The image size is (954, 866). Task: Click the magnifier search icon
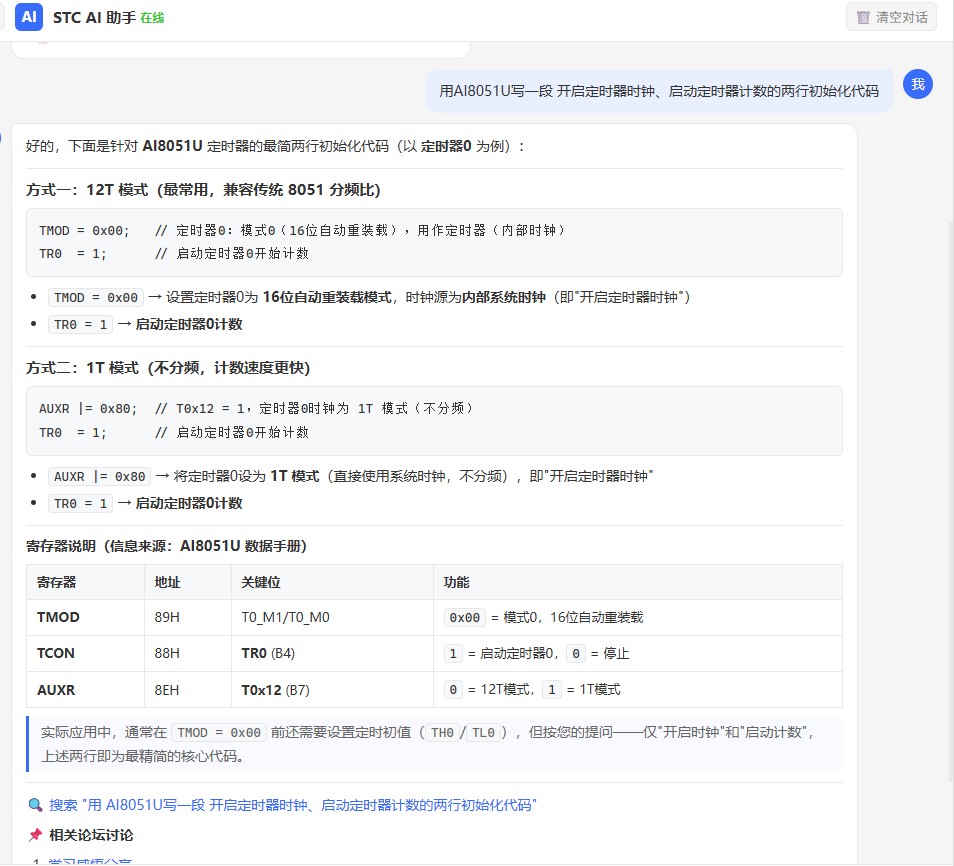35,805
